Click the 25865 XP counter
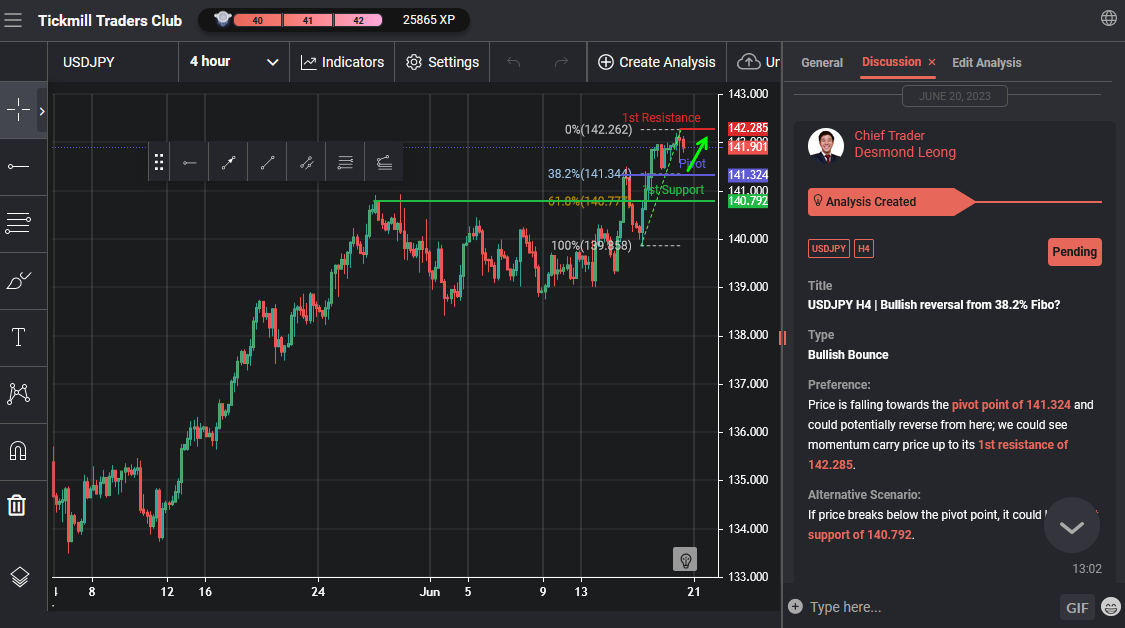 tap(428, 20)
